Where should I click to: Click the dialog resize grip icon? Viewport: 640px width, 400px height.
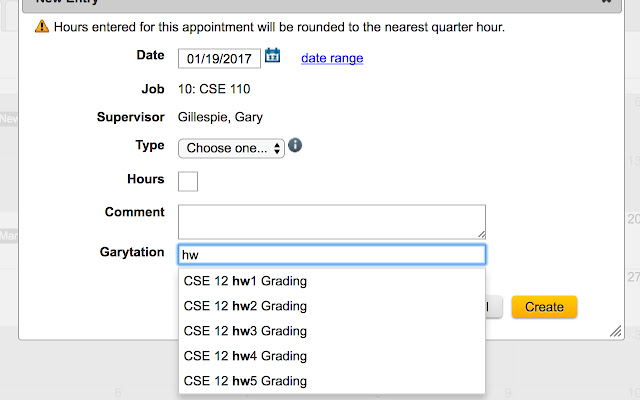click(x=614, y=331)
